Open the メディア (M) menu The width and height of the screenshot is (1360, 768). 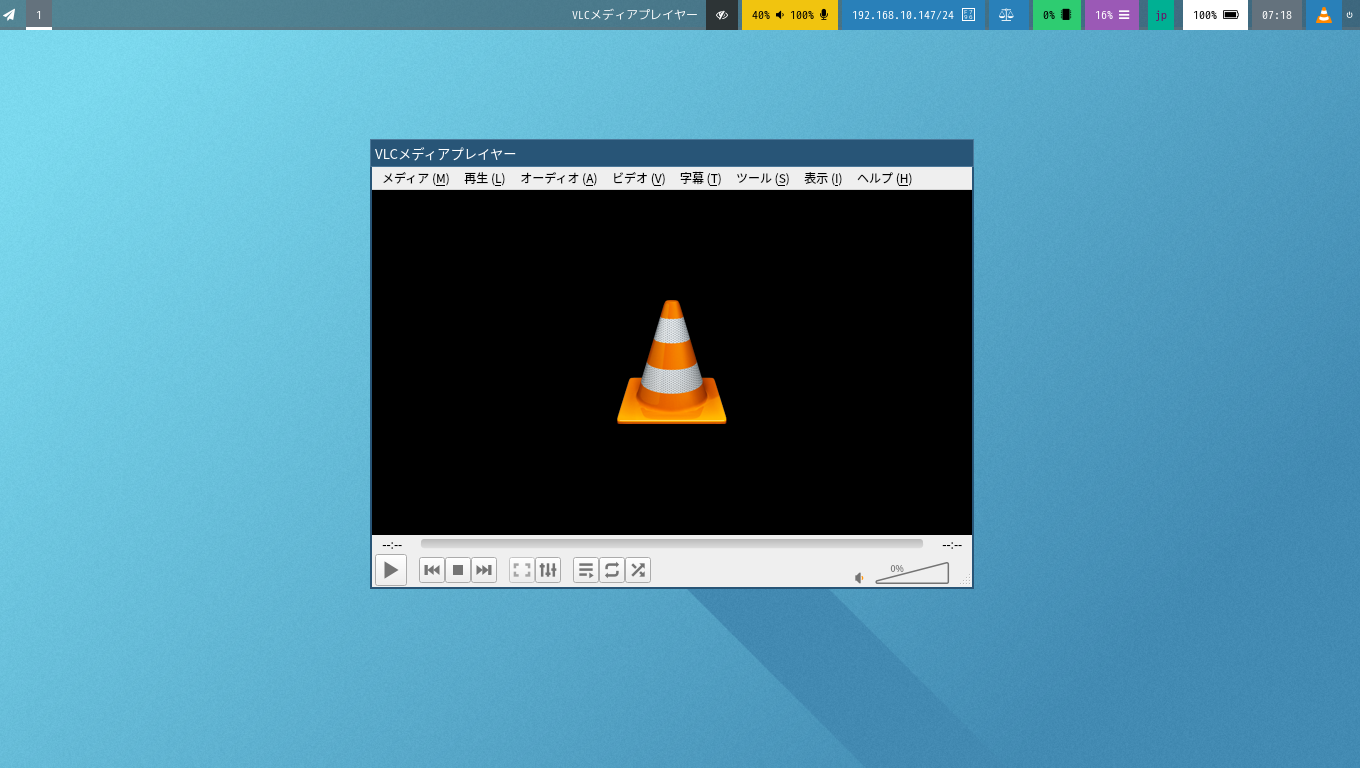tap(416, 179)
